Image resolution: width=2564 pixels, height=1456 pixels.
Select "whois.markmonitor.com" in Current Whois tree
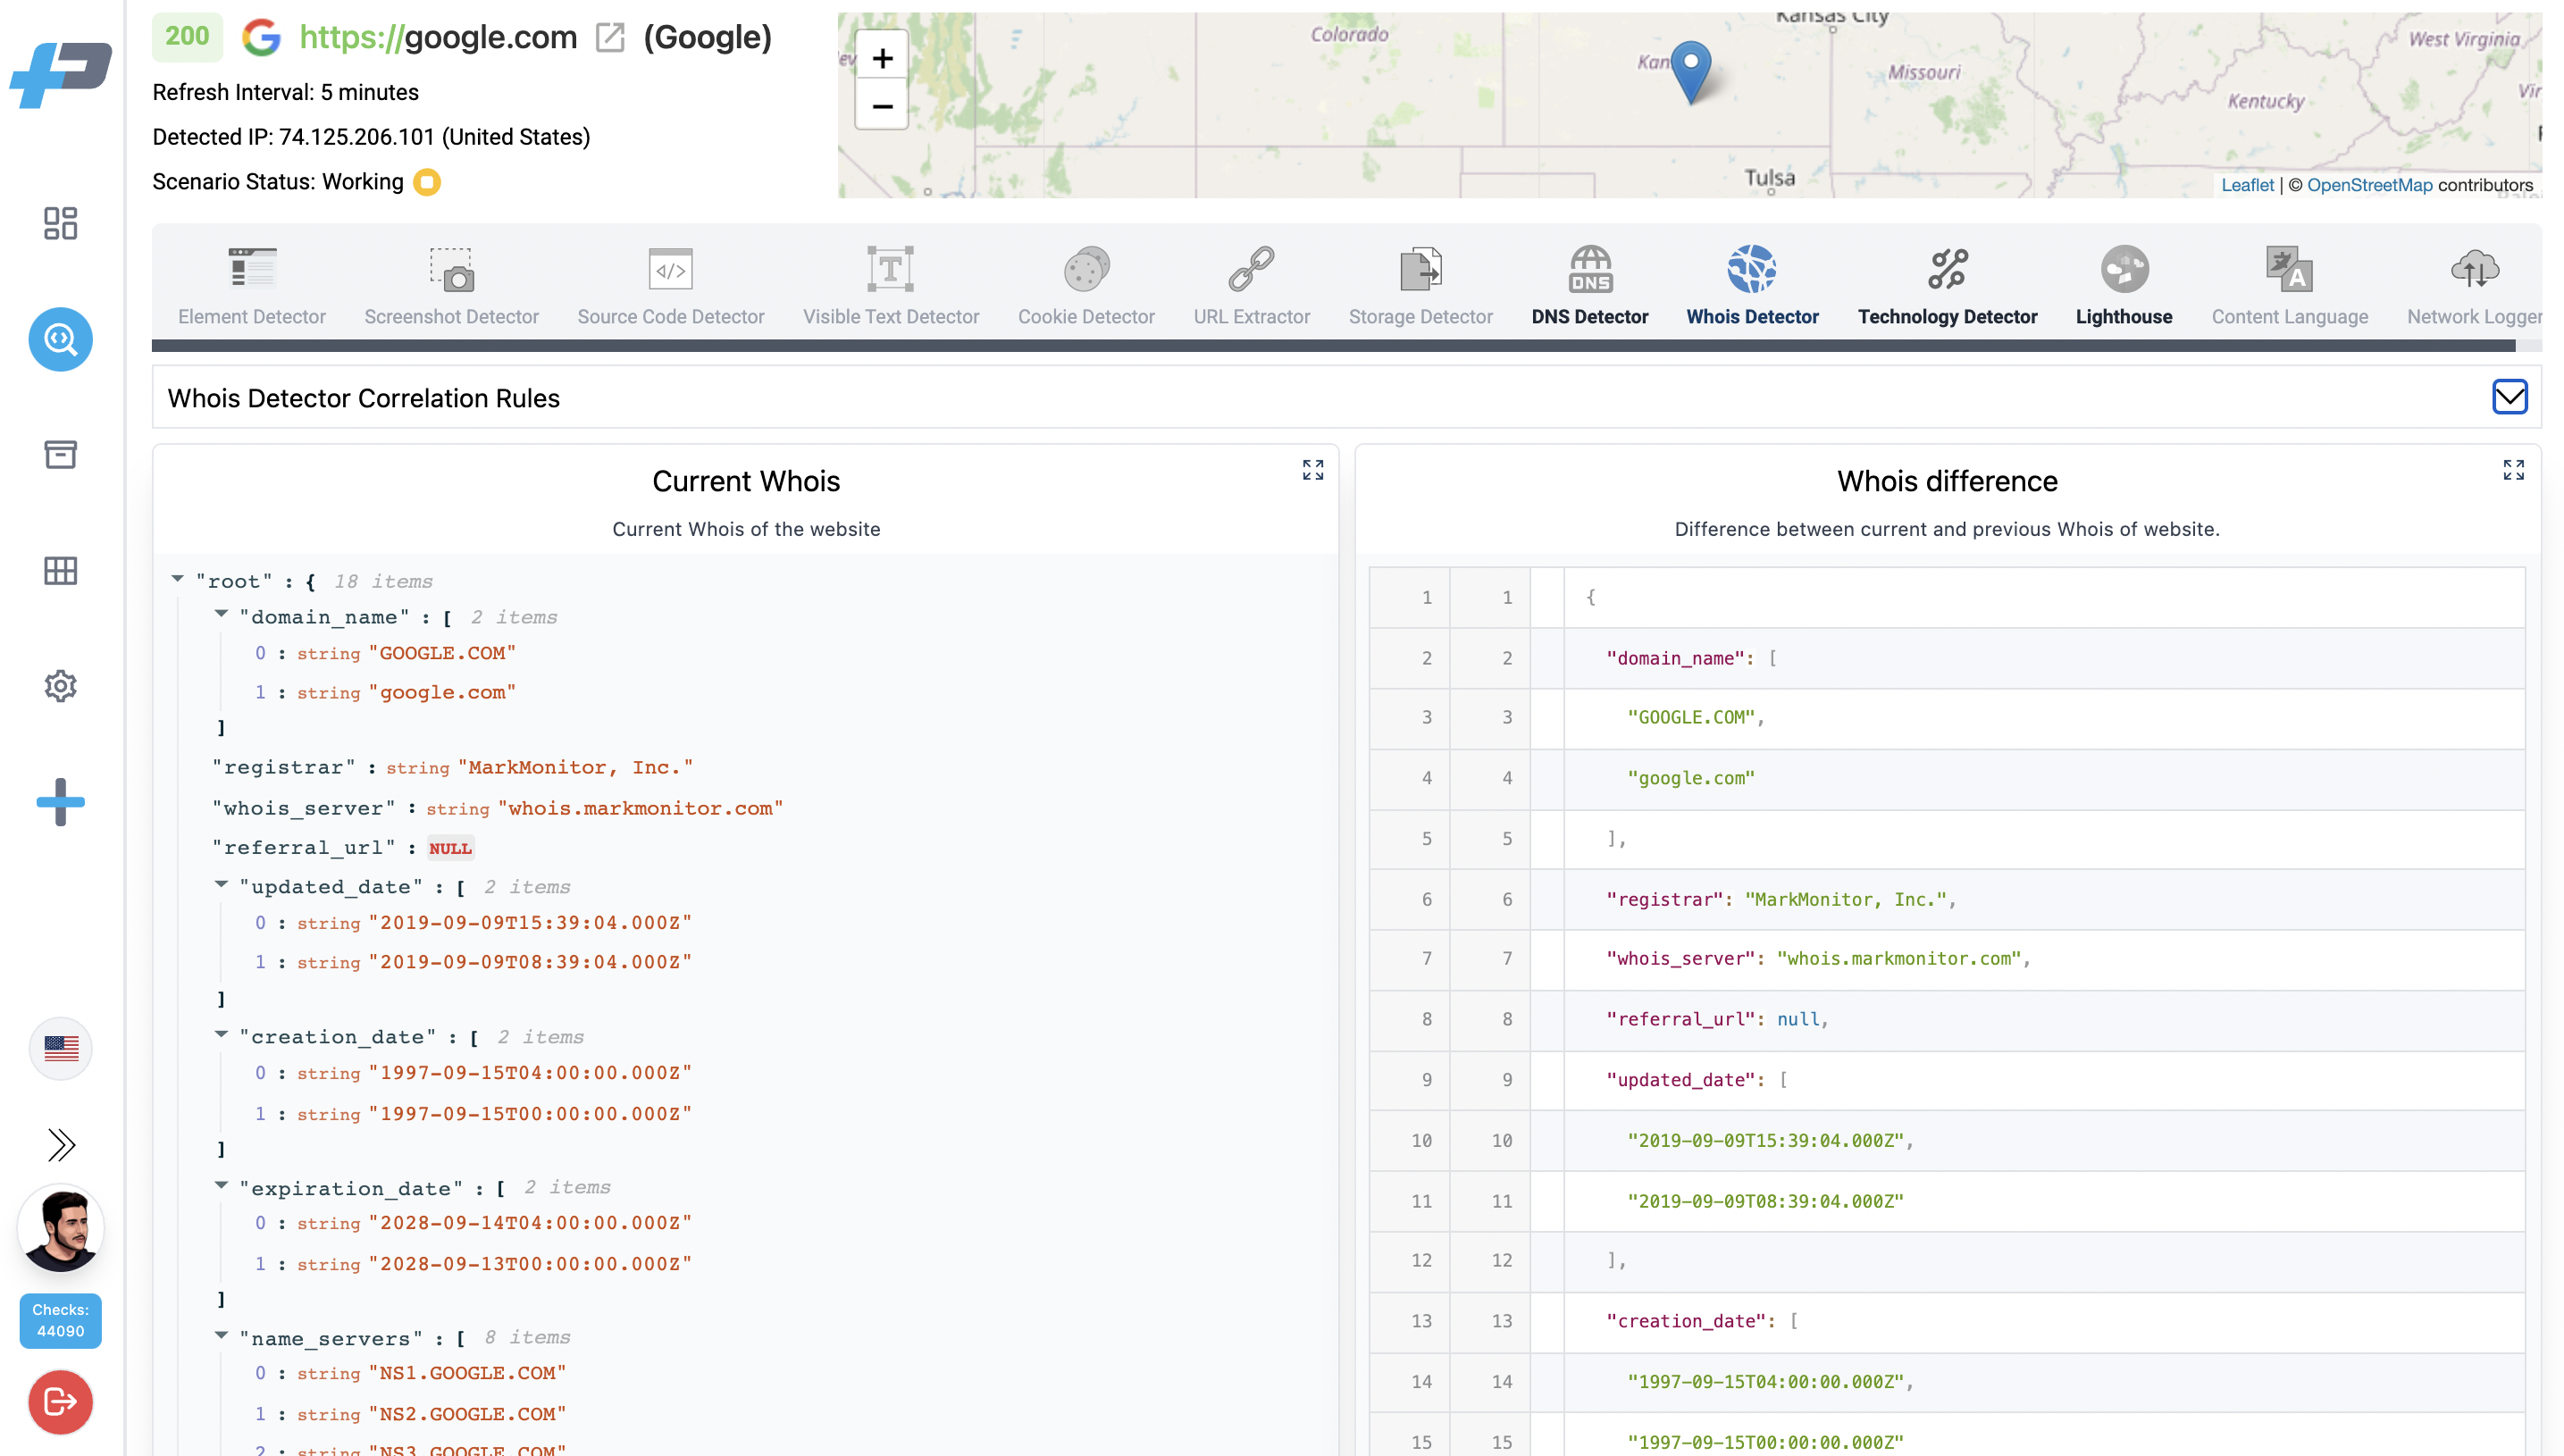click(640, 809)
